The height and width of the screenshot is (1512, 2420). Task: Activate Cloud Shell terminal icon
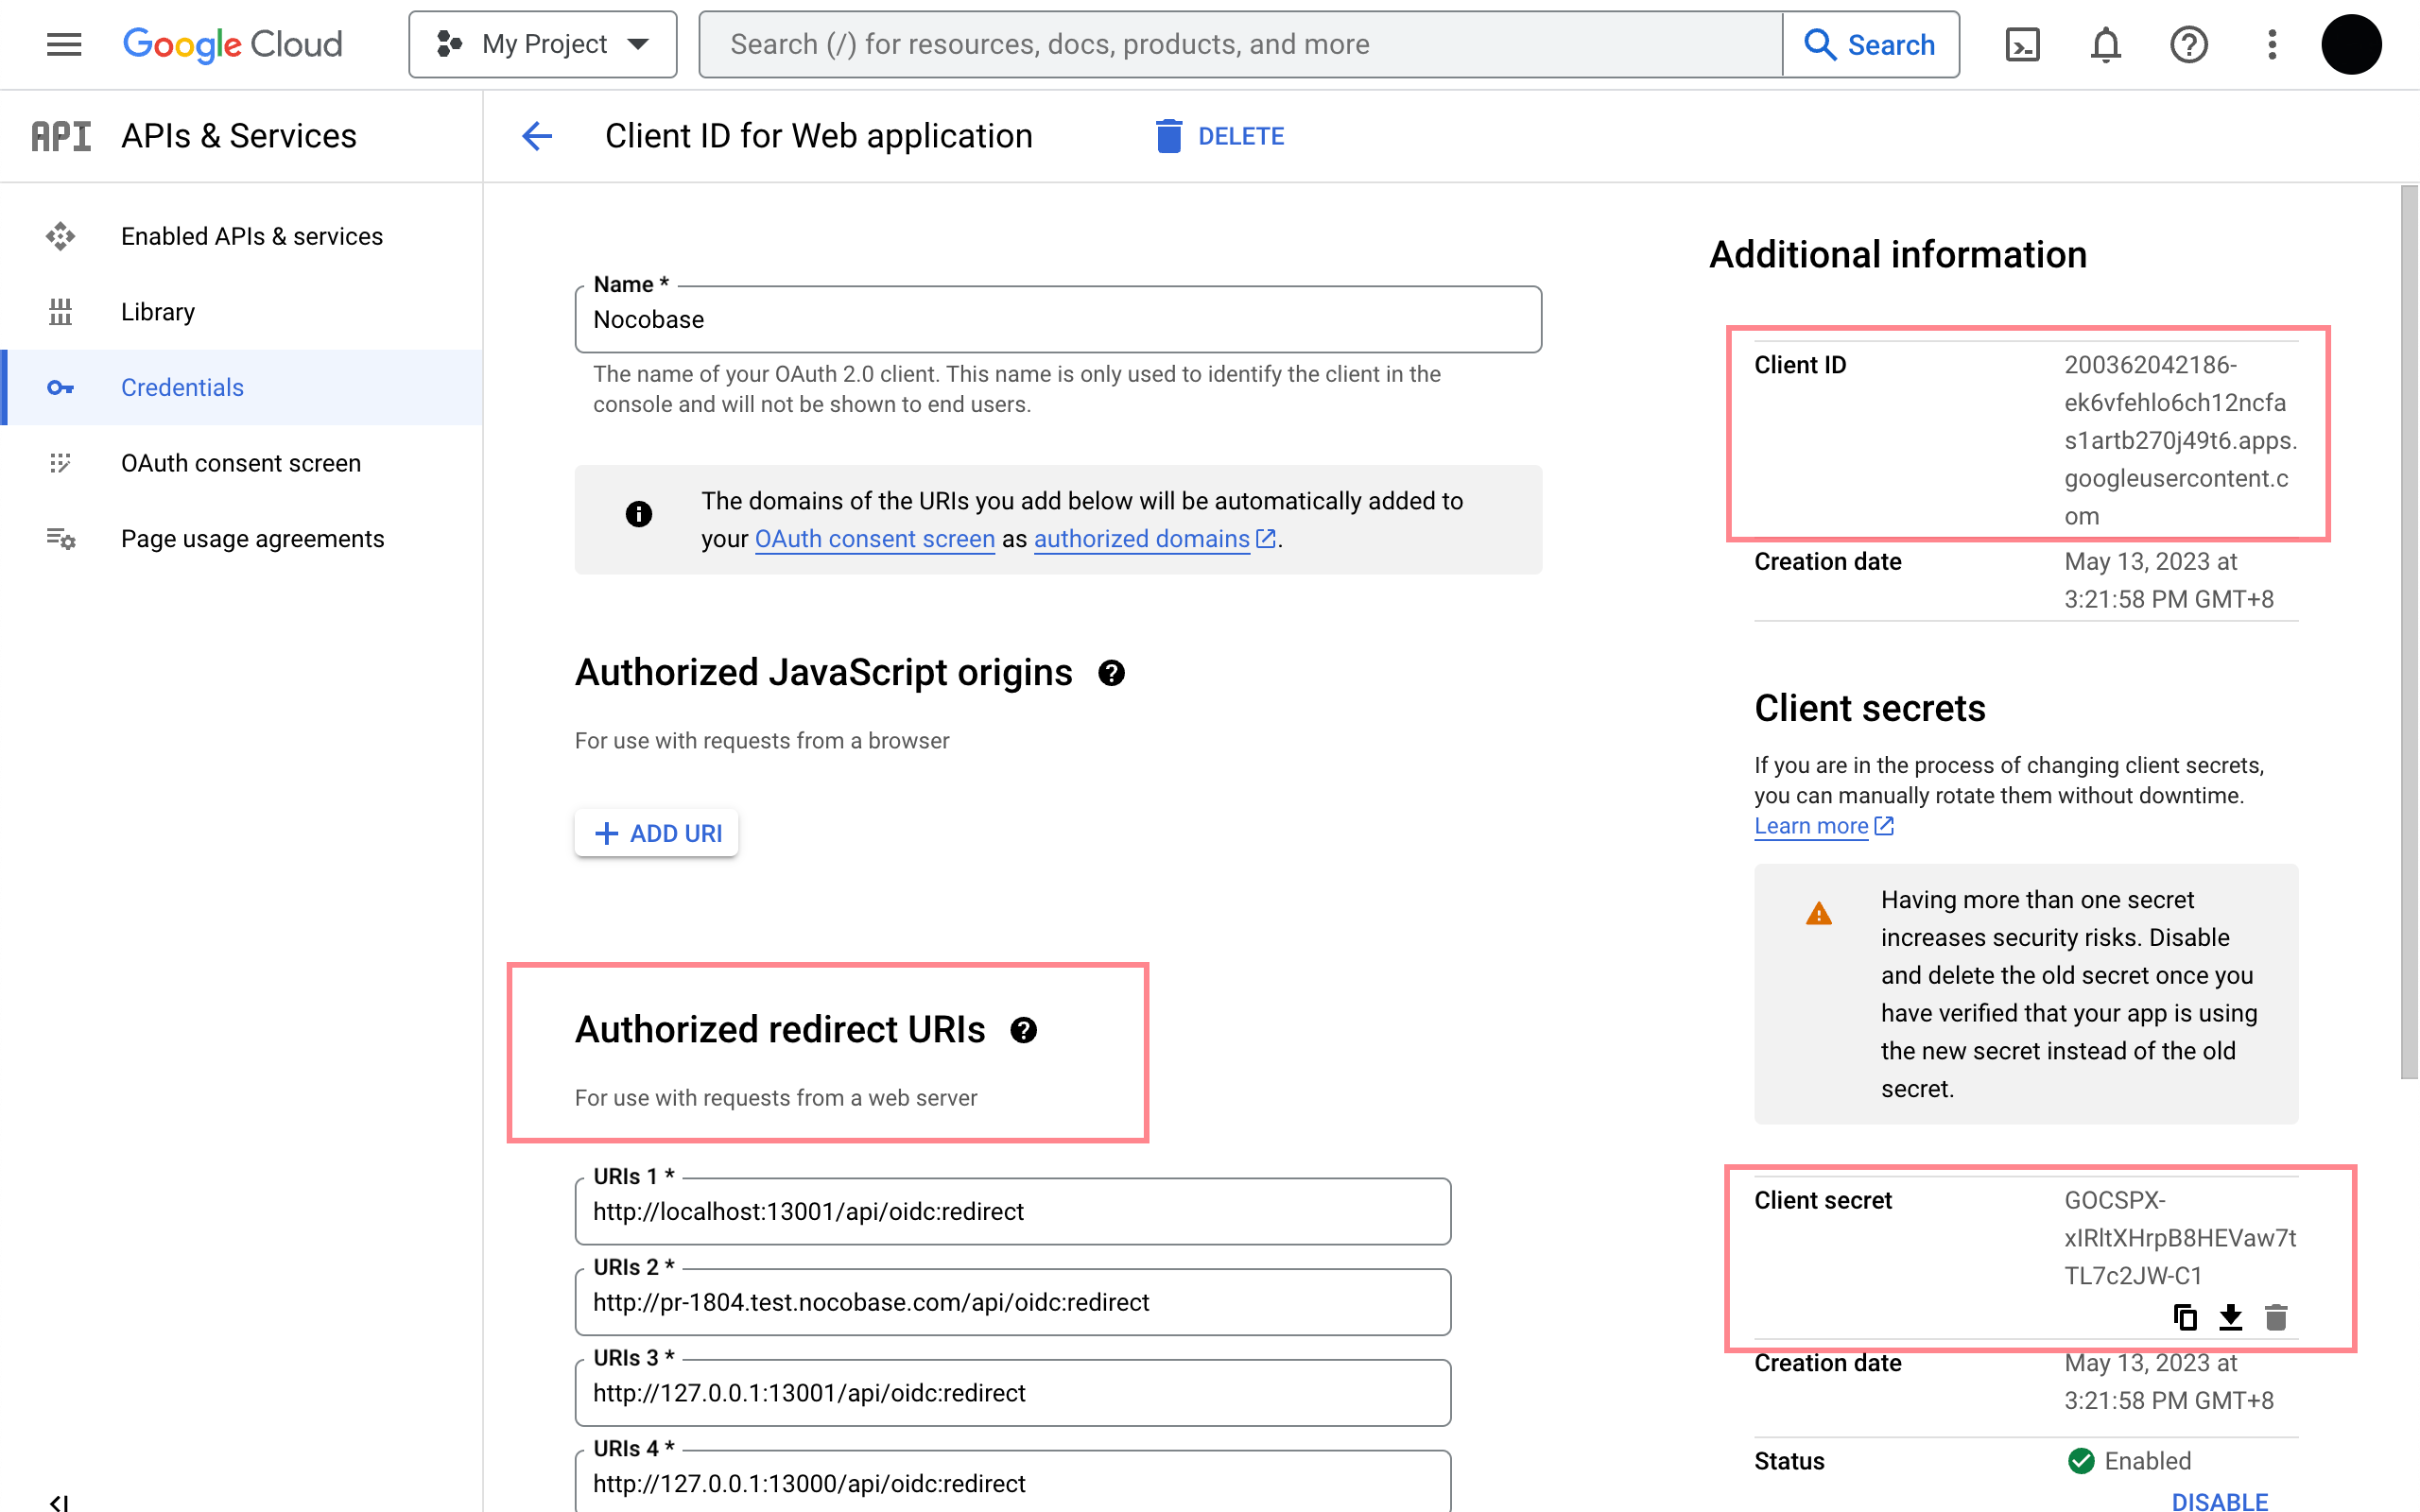(2022, 44)
